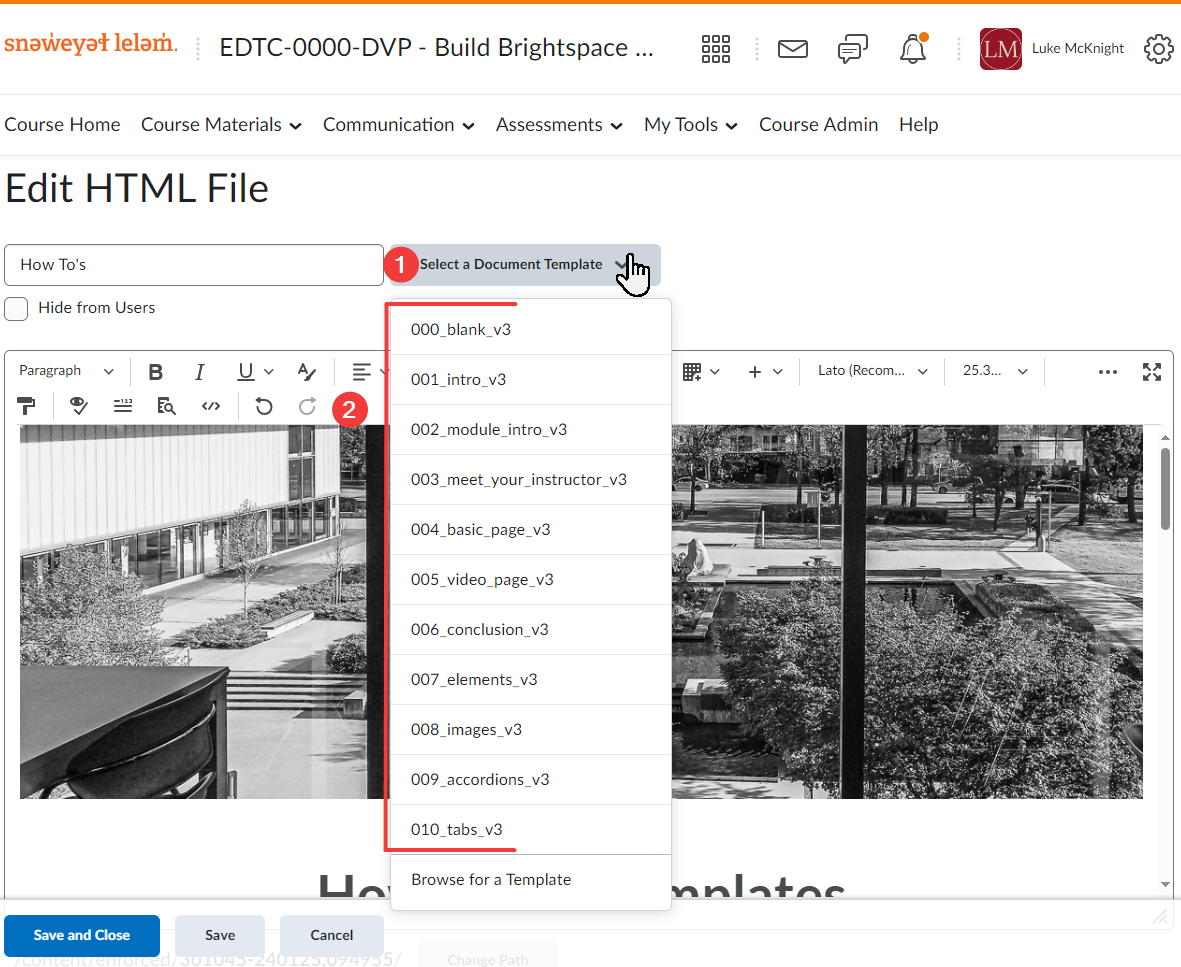
Task: Click the campus banner image in editor
Action: [581, 612]
